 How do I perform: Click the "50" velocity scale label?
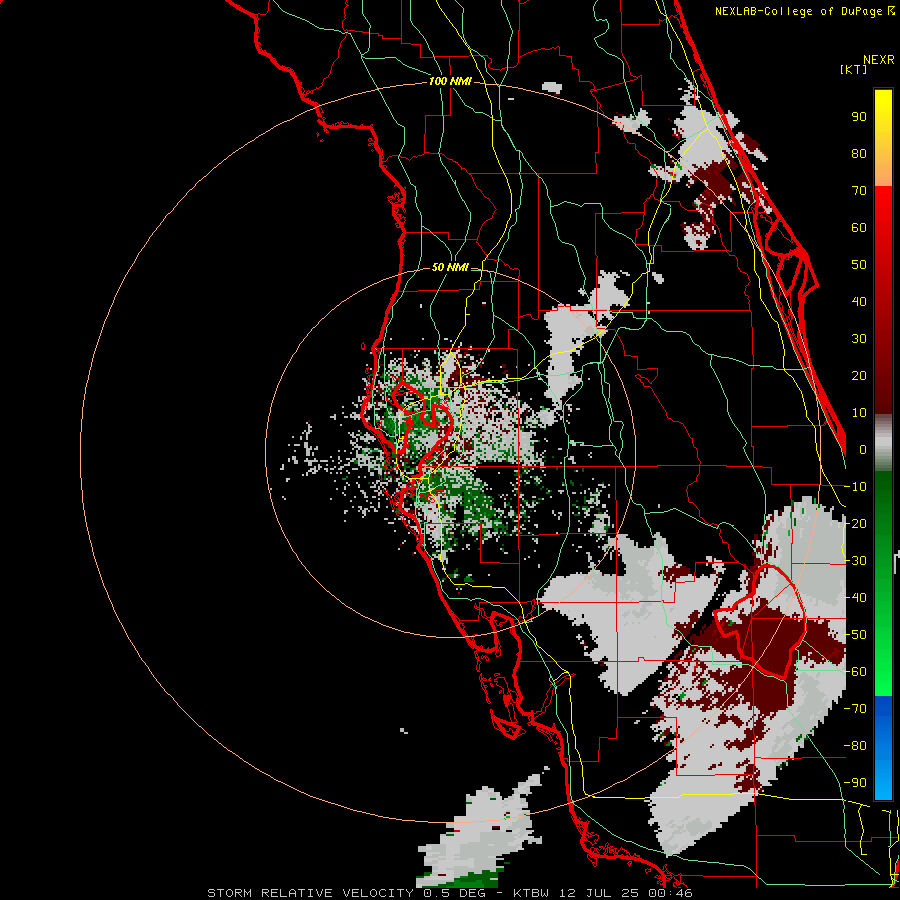coord(859,265)
